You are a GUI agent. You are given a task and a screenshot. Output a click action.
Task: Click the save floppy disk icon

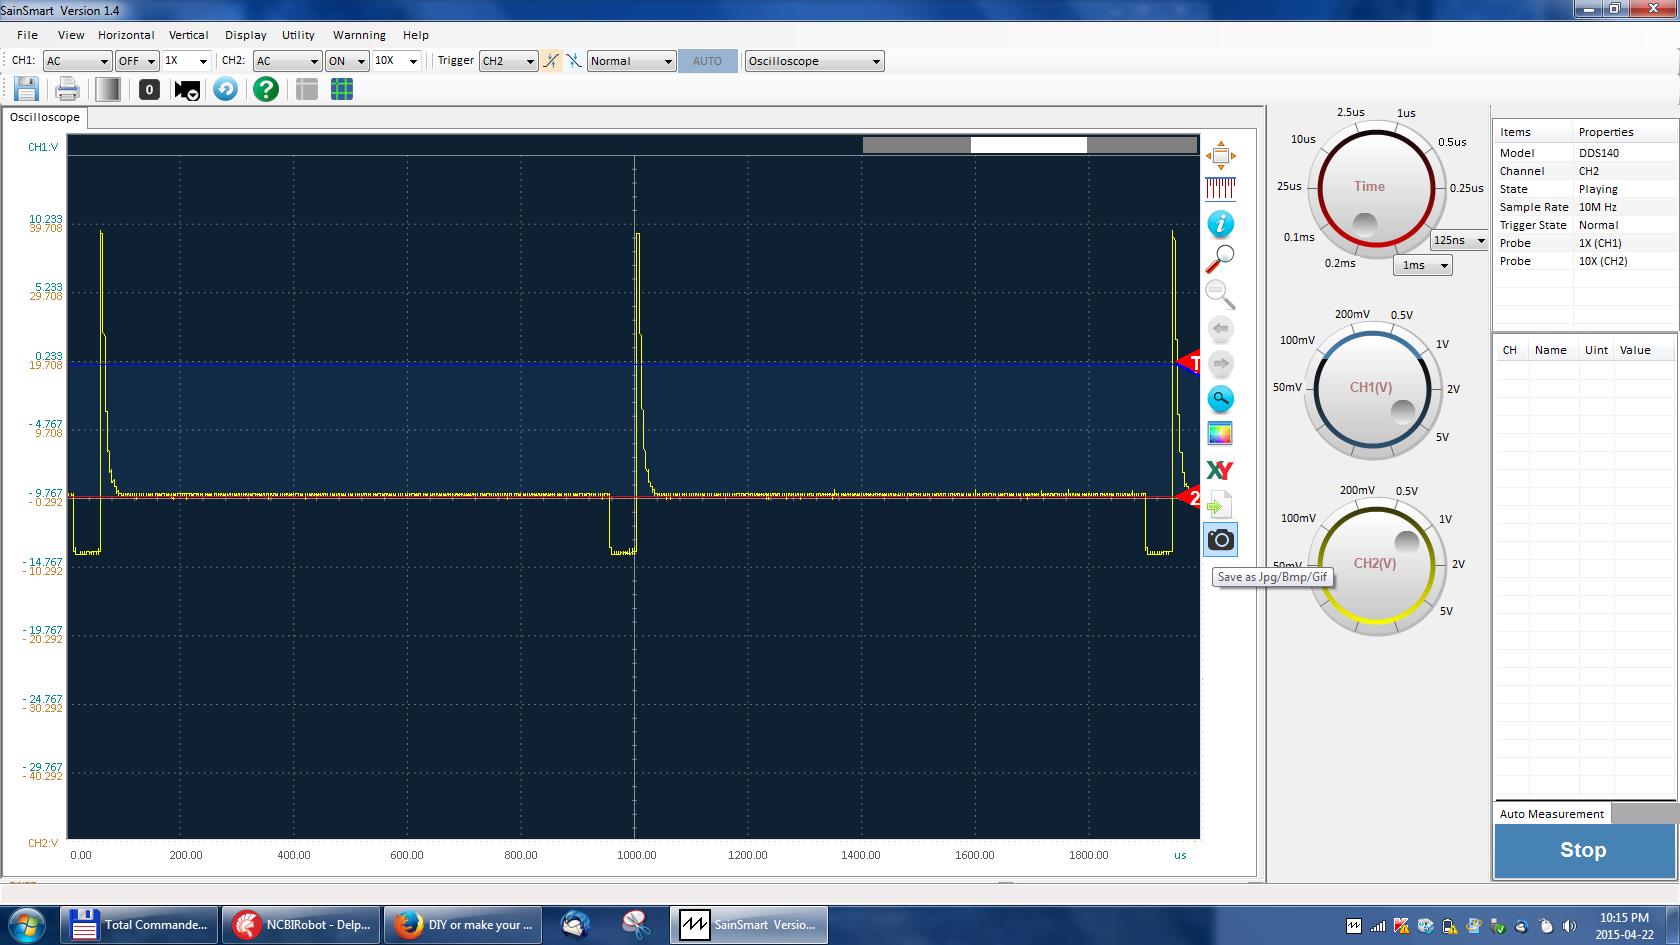(x=26, y=90)
